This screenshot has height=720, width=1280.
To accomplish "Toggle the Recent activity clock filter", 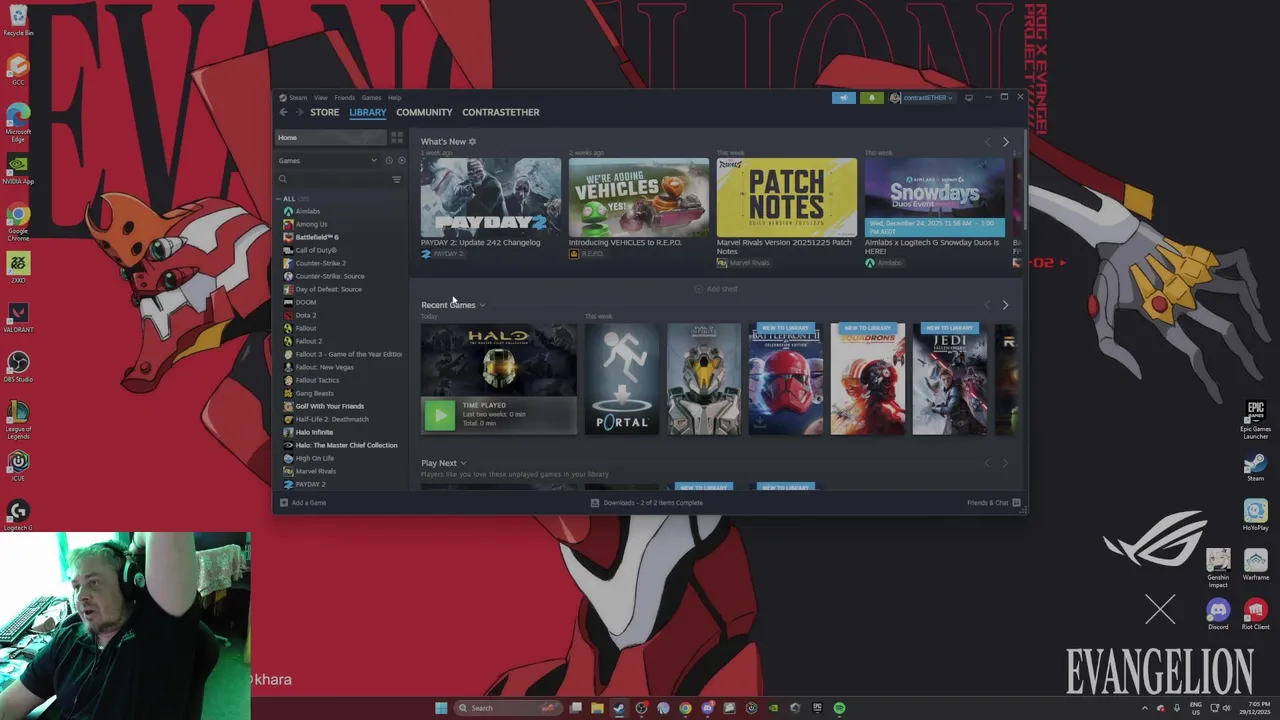I will tap(389, 161).
